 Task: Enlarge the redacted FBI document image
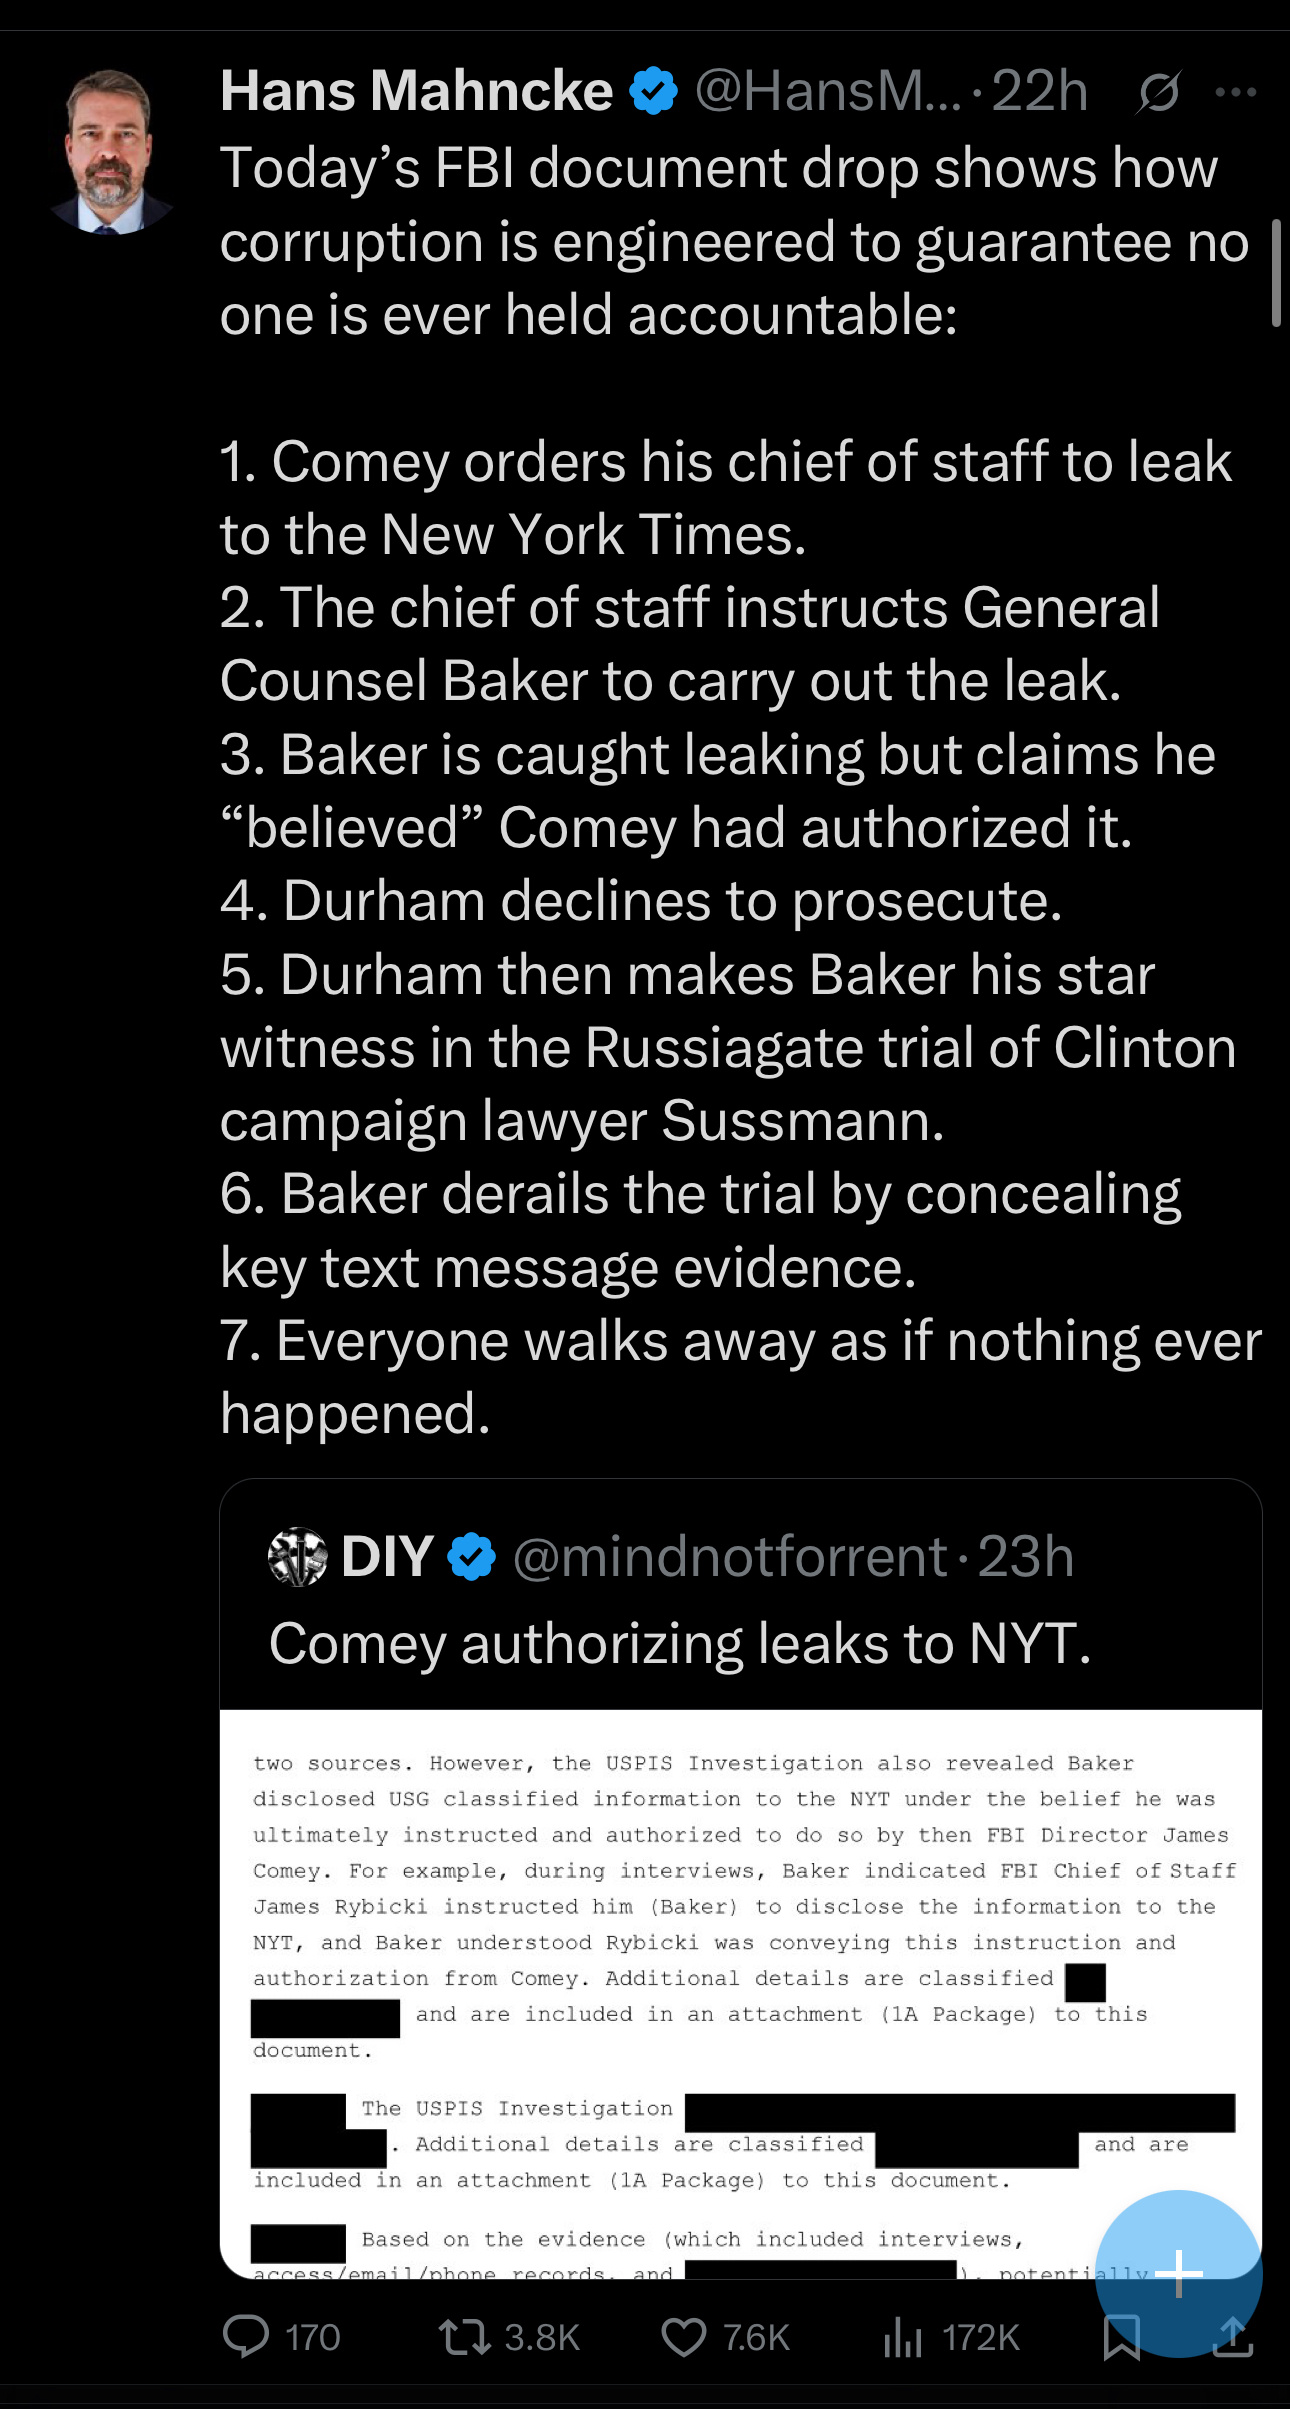(x=741, y=1994)
